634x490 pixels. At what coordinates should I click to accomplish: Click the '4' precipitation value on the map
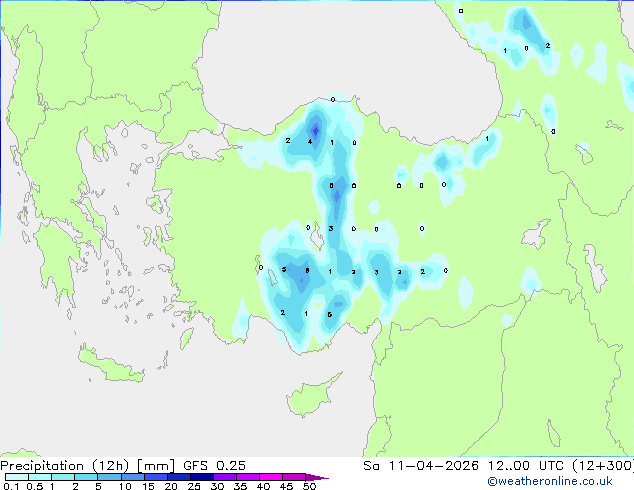(x=310, y=142)
